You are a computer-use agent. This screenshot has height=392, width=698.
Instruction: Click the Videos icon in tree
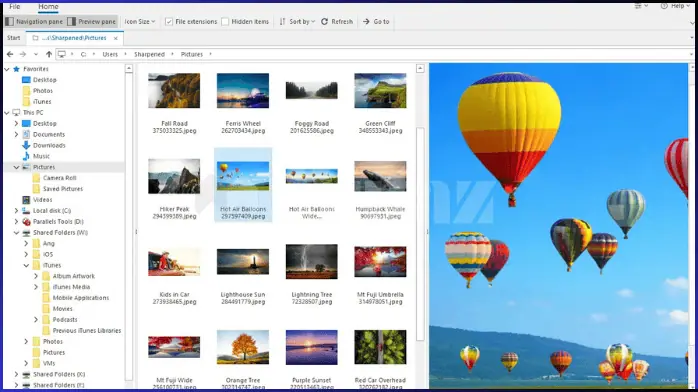tap(26, 200)
